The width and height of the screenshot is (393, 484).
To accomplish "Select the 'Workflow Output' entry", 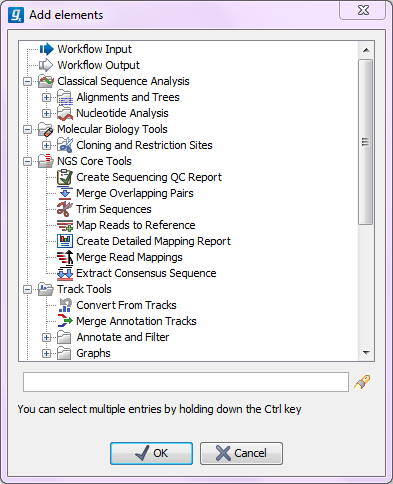I will point(98,65).
